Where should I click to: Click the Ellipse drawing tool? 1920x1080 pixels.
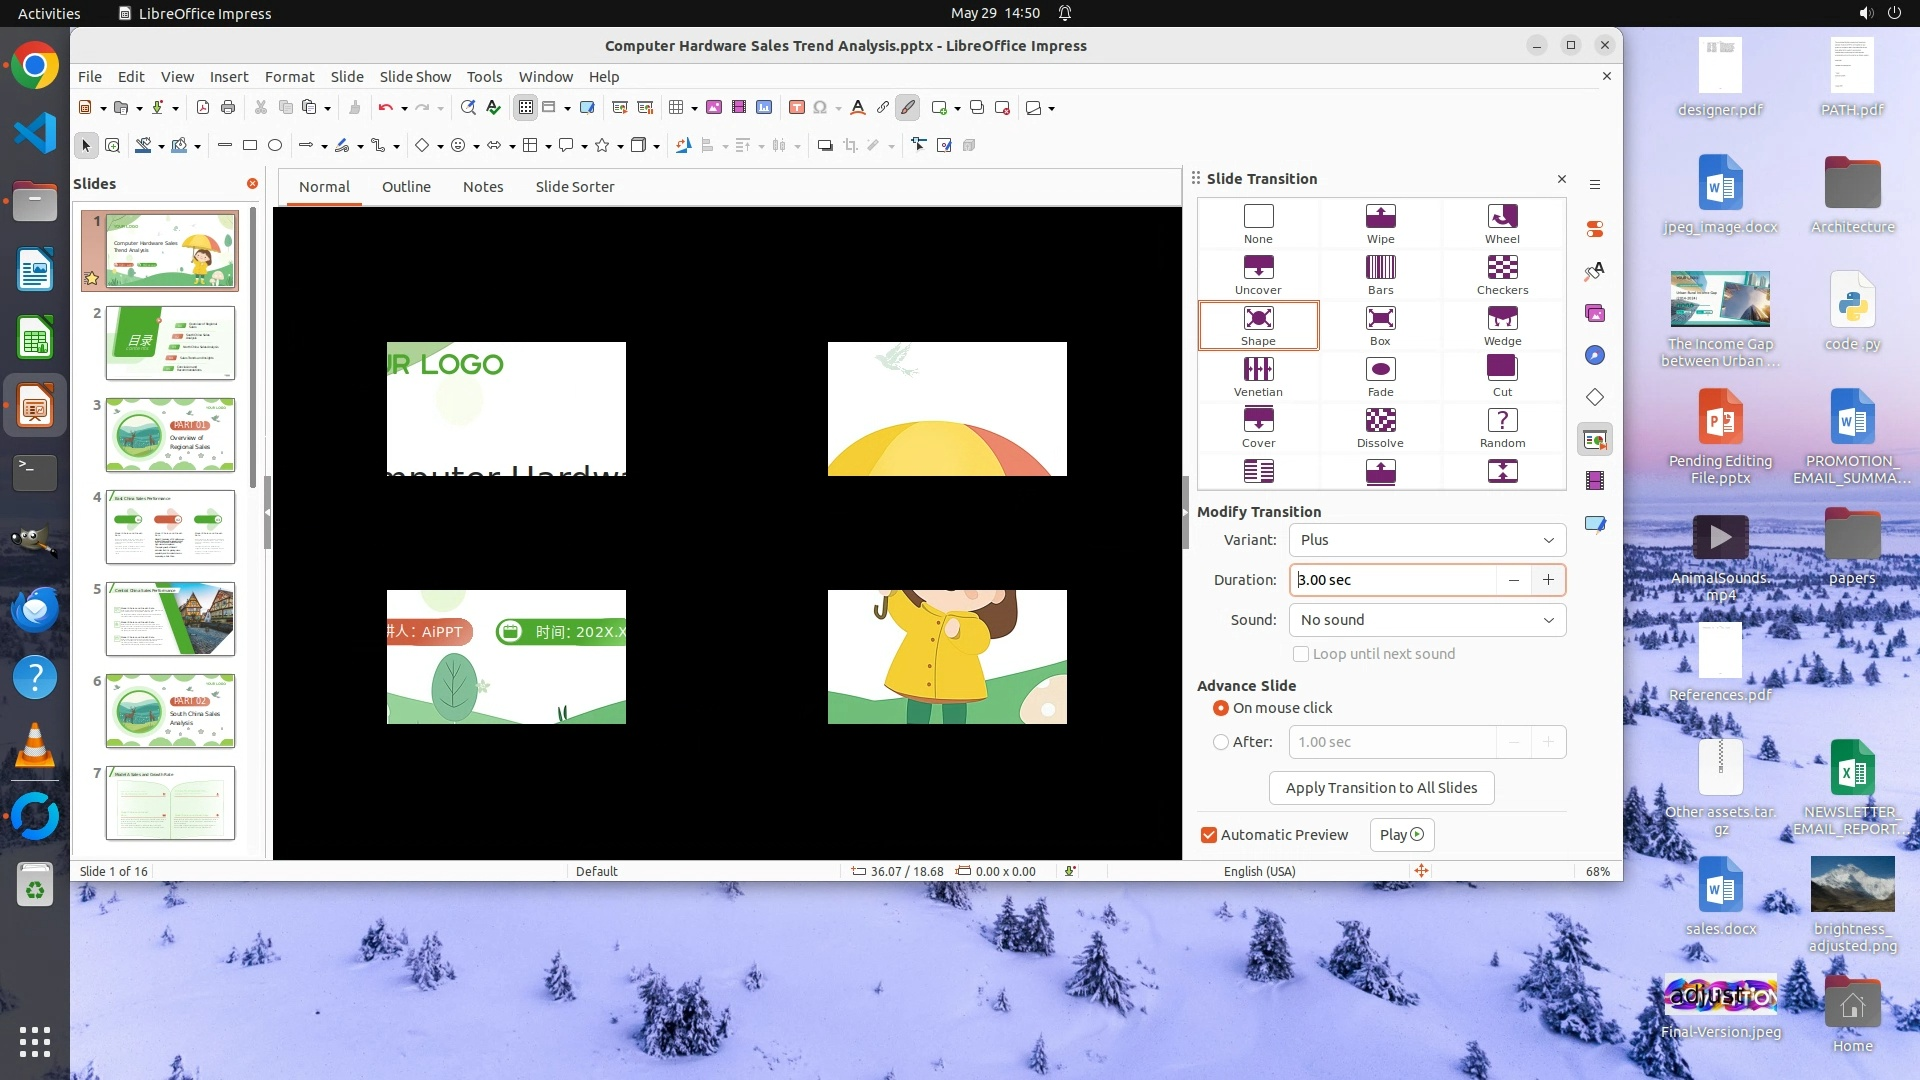tap(275, 146)
